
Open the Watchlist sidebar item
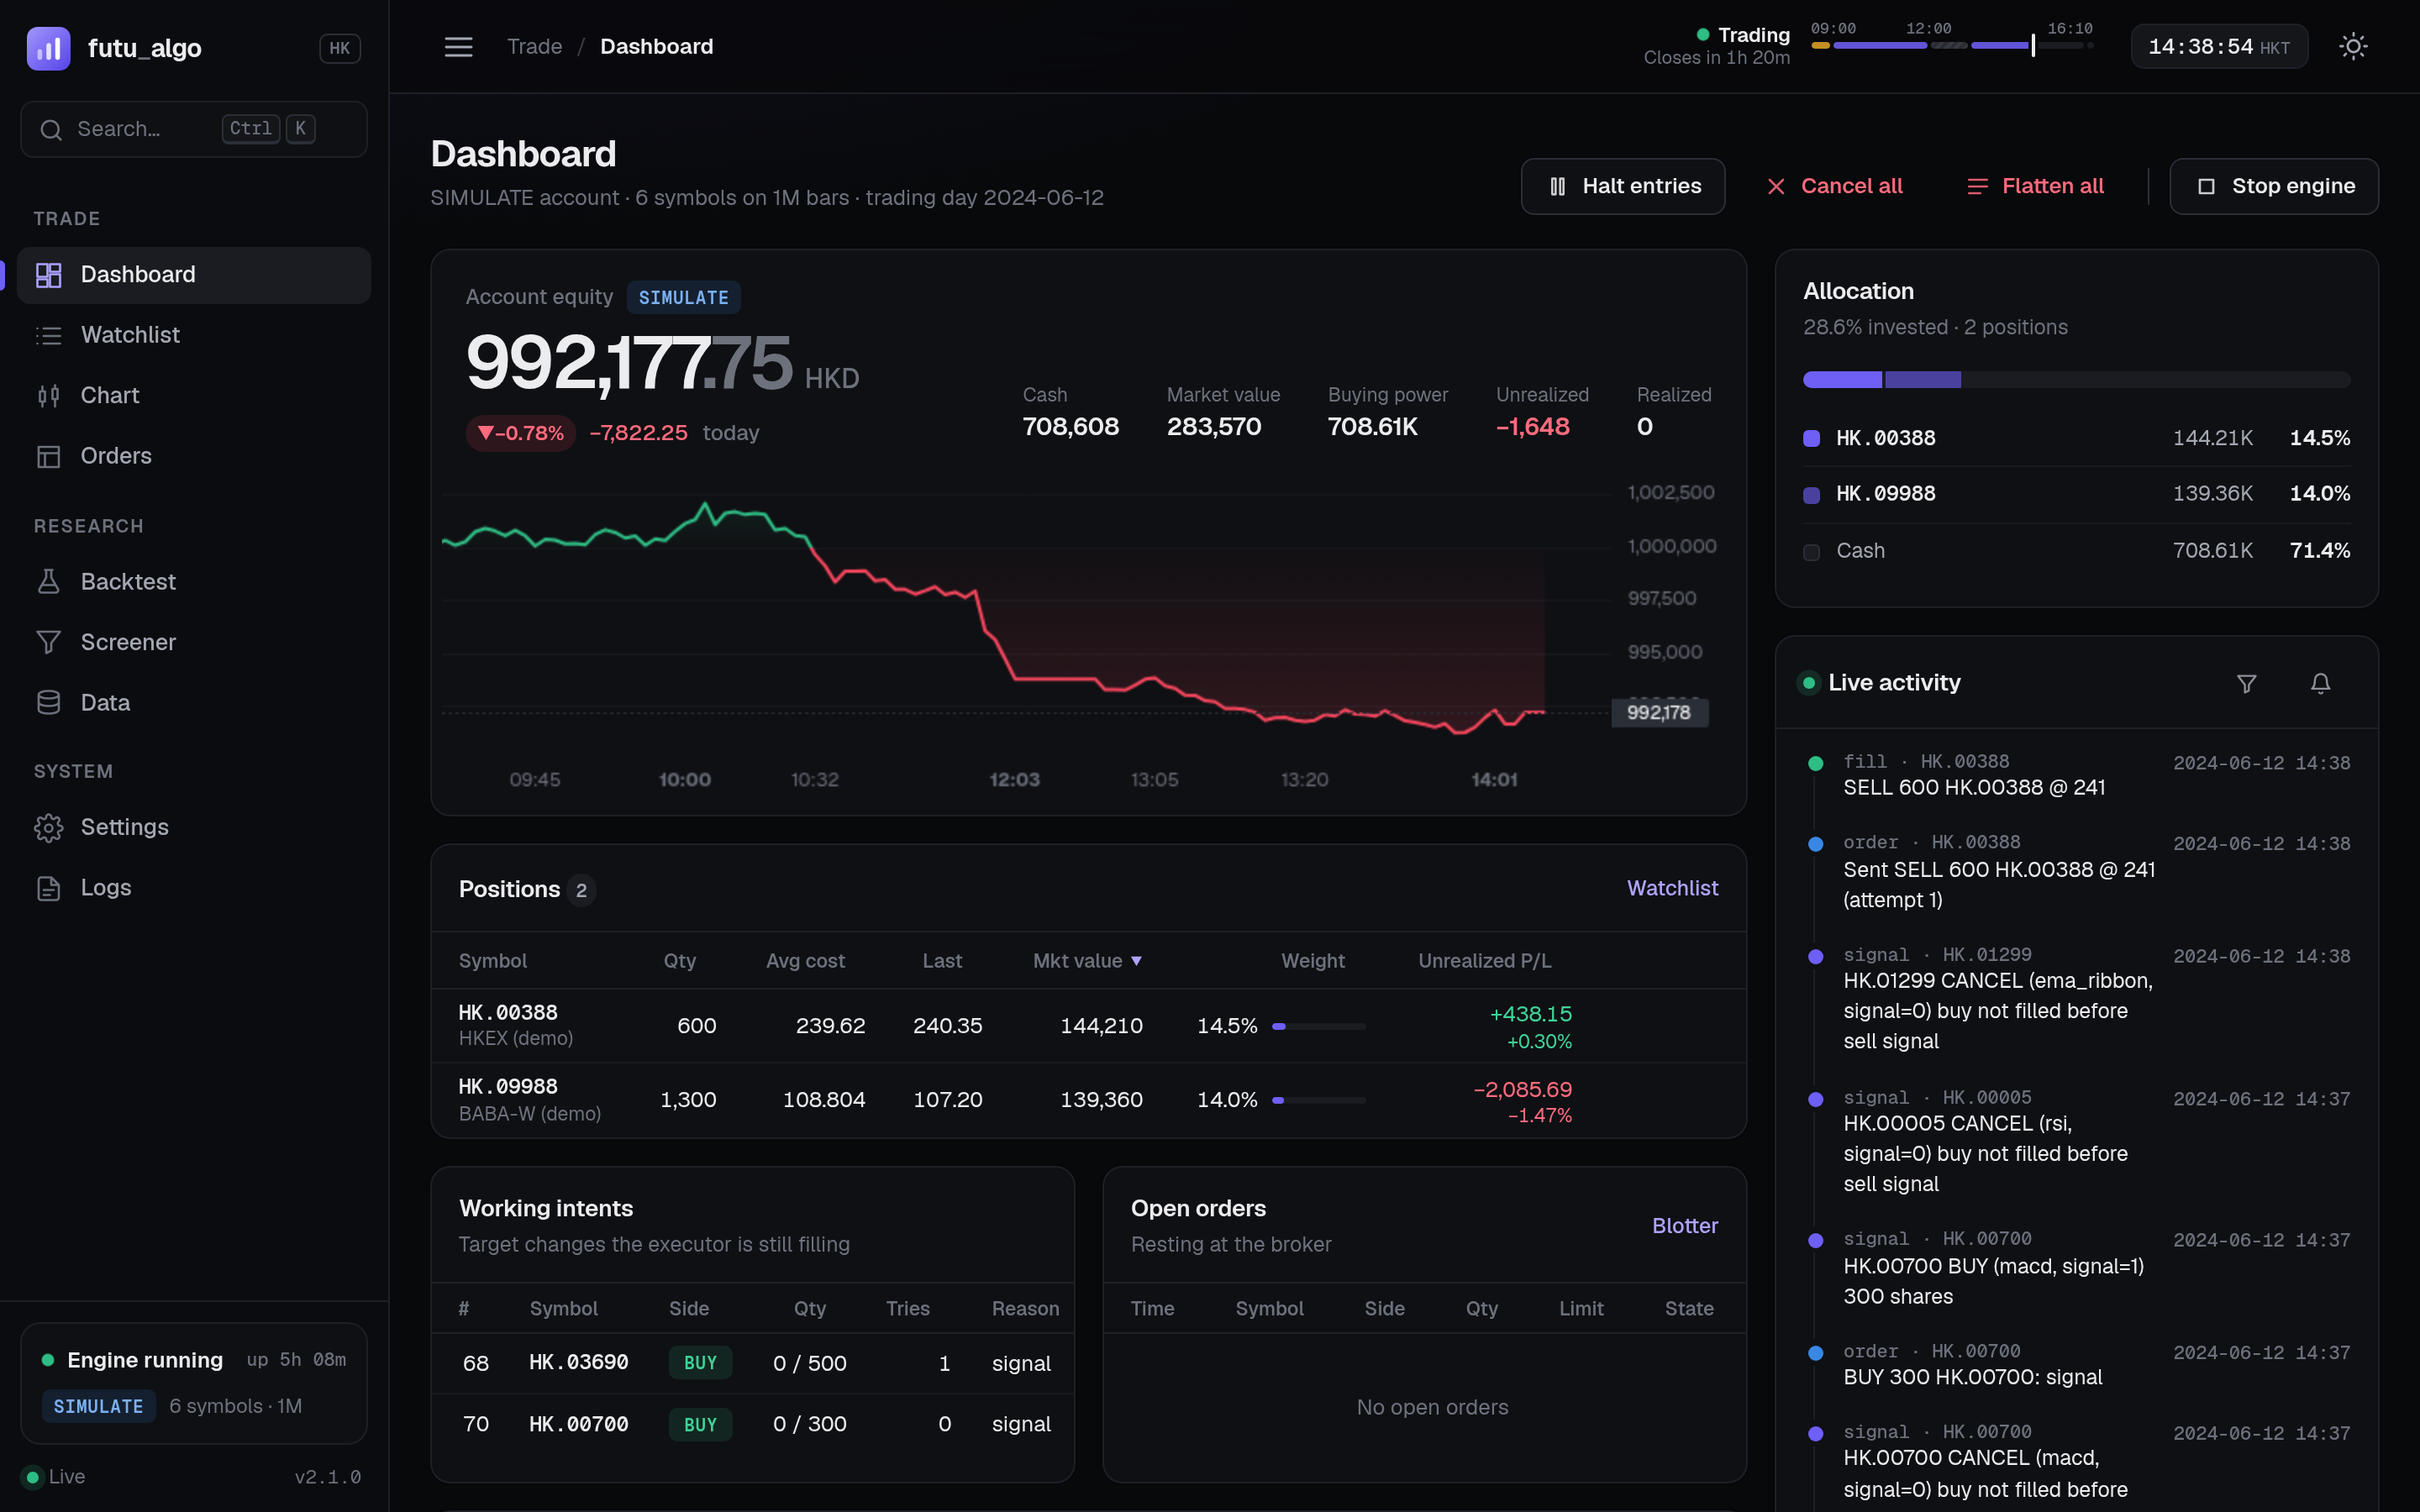click(x=194, y=335)
